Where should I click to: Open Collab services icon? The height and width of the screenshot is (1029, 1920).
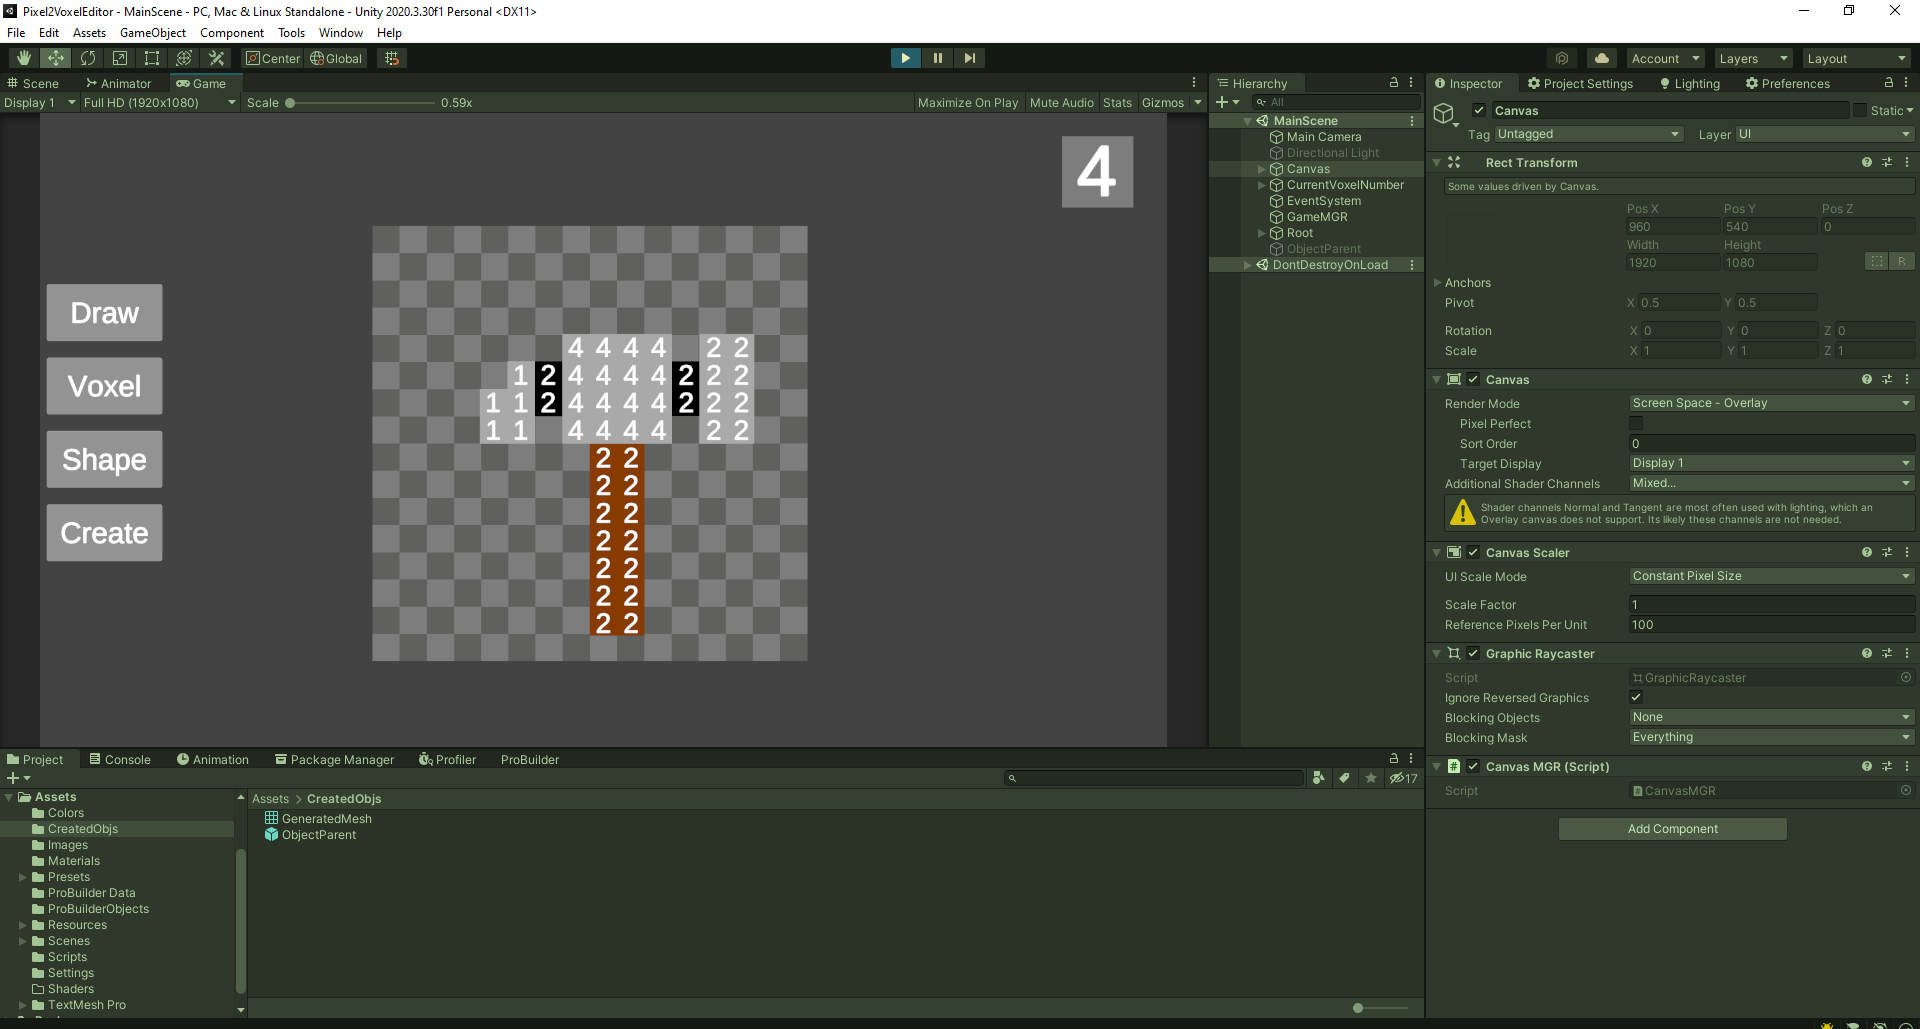(1562, 58)
